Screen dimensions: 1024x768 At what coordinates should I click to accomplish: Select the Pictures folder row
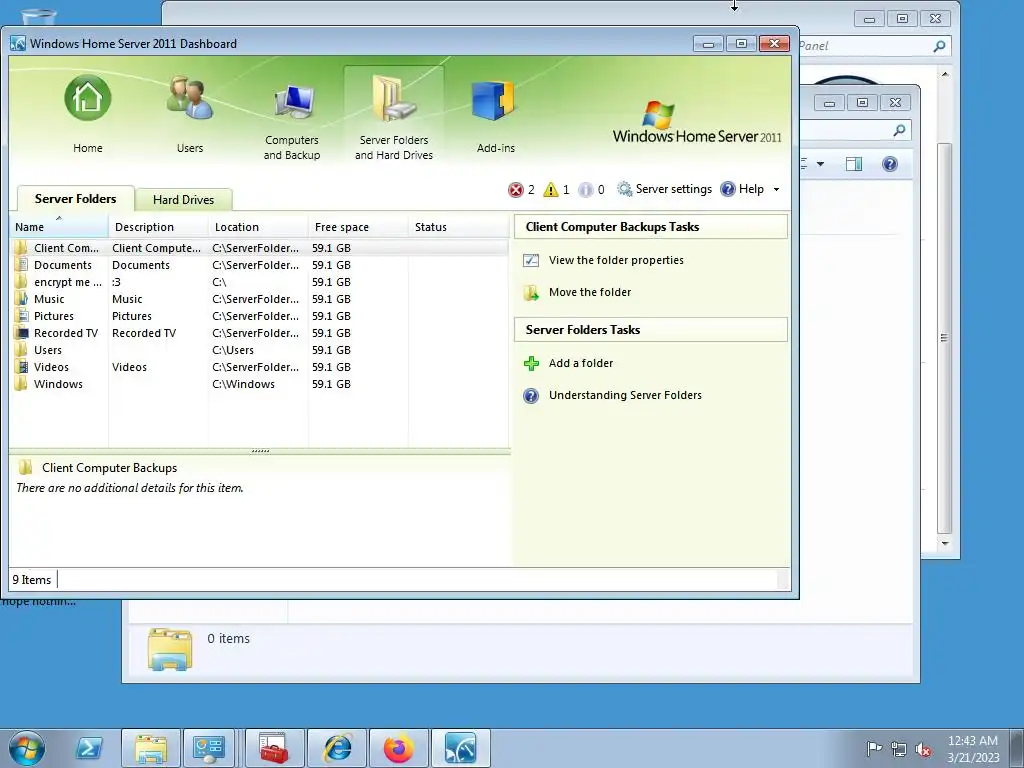tap(259, 316)
